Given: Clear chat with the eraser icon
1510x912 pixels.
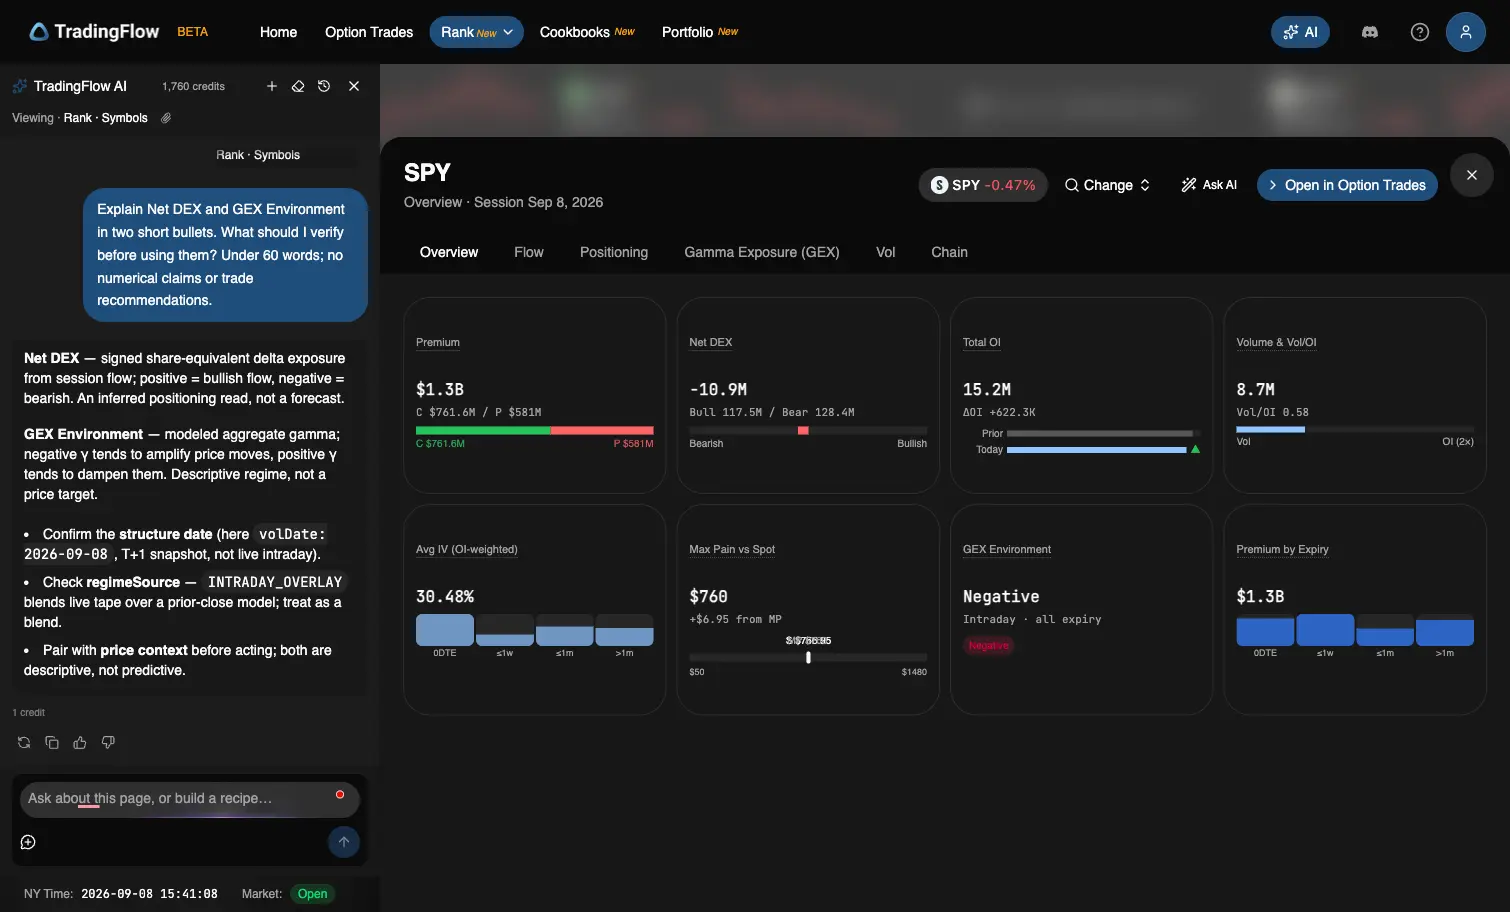Looking at the screenshot, I should [x=298, y=86].
